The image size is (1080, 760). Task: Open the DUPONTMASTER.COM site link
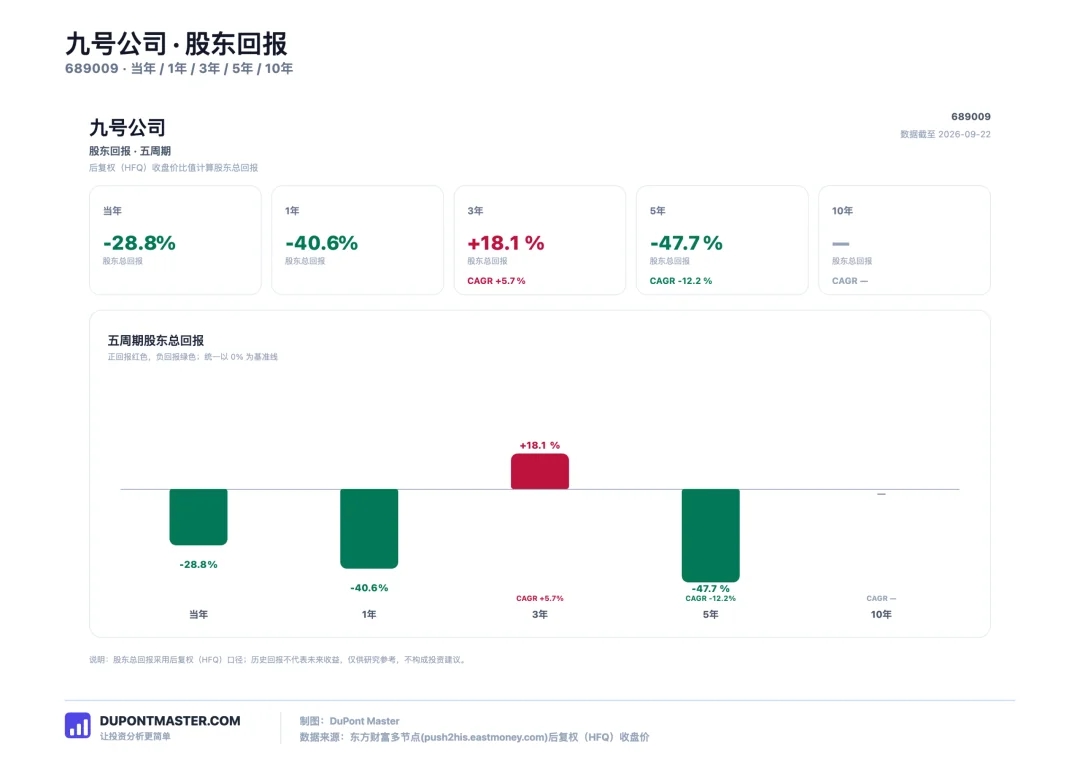[x=170, y=721]
